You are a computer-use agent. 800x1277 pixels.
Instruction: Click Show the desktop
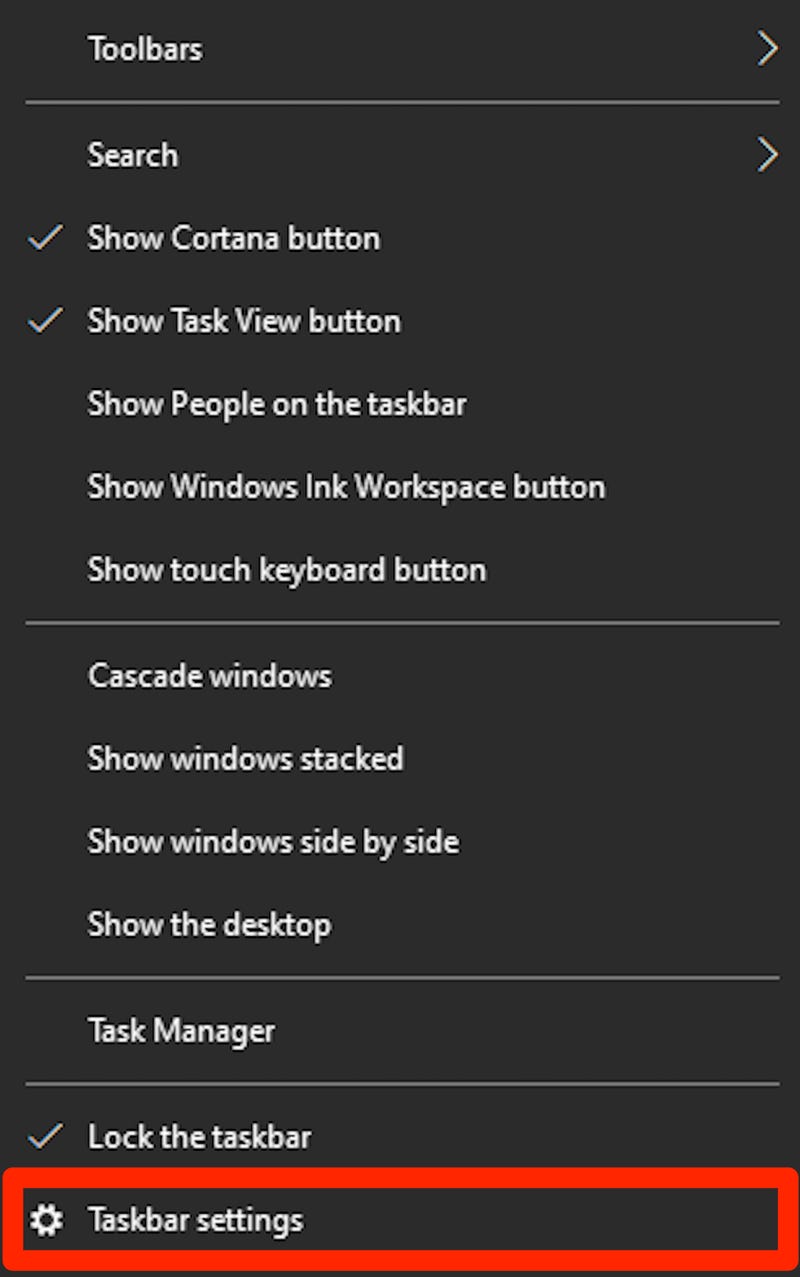pyautogui.click(x=209, y=924)
